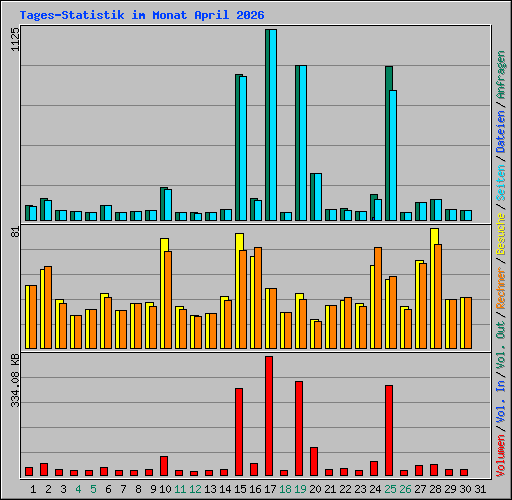The height and width of the screenshot is (500, 512).
Task: Click the 'Volumen' legend label
Action: [501, 456]
